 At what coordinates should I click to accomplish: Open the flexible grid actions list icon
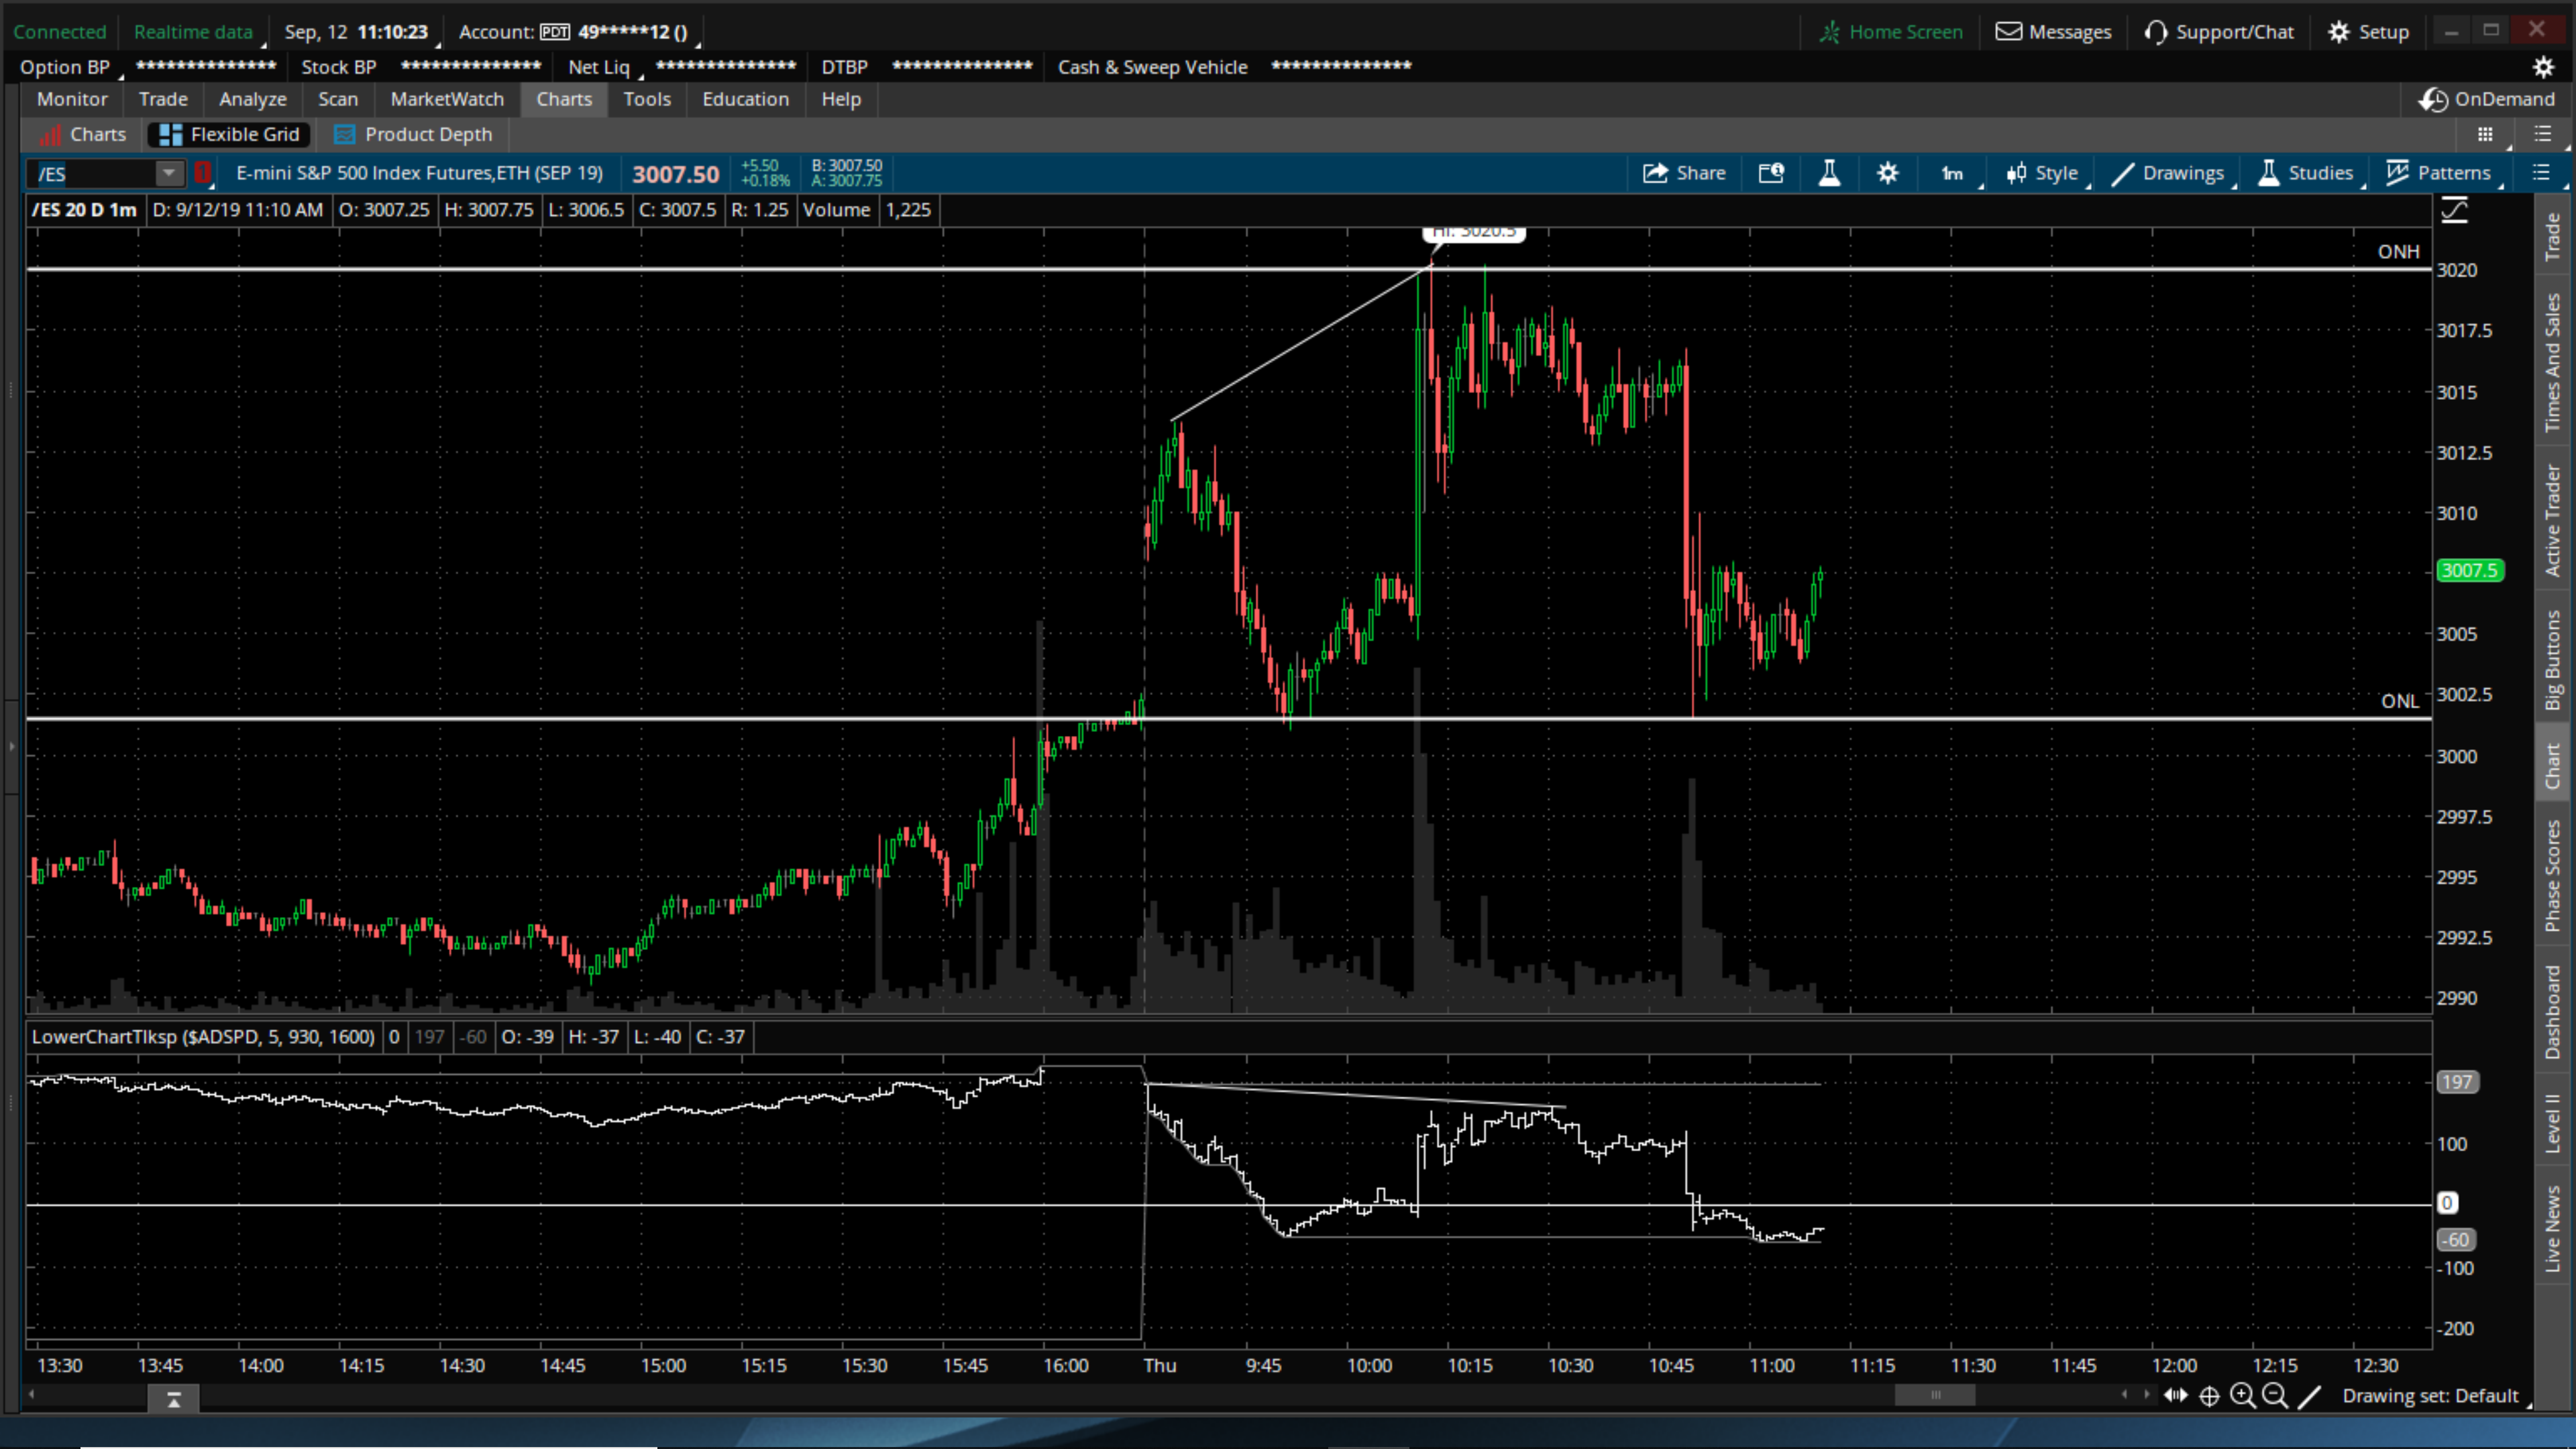click(2543, 134)
